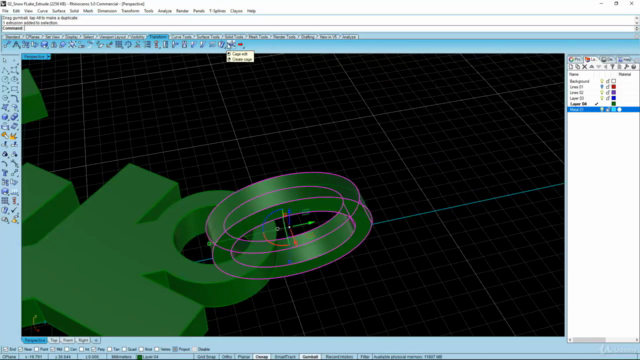
Task: Select the pointer arrow tool in left sidebar
Action: pos(5,60)
